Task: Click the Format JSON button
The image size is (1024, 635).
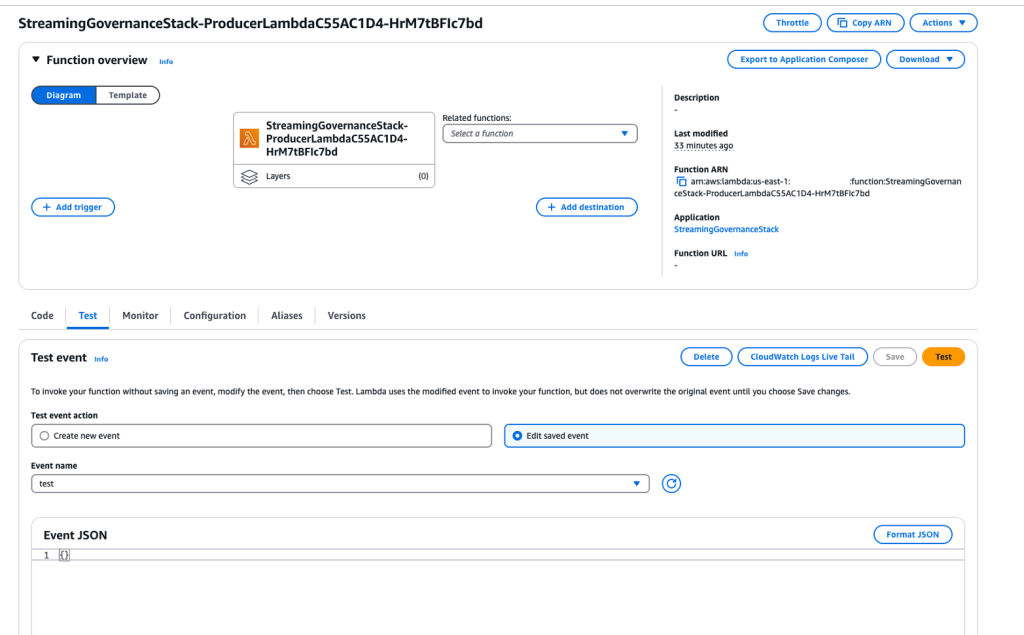Action: click(x=912, y=534)
